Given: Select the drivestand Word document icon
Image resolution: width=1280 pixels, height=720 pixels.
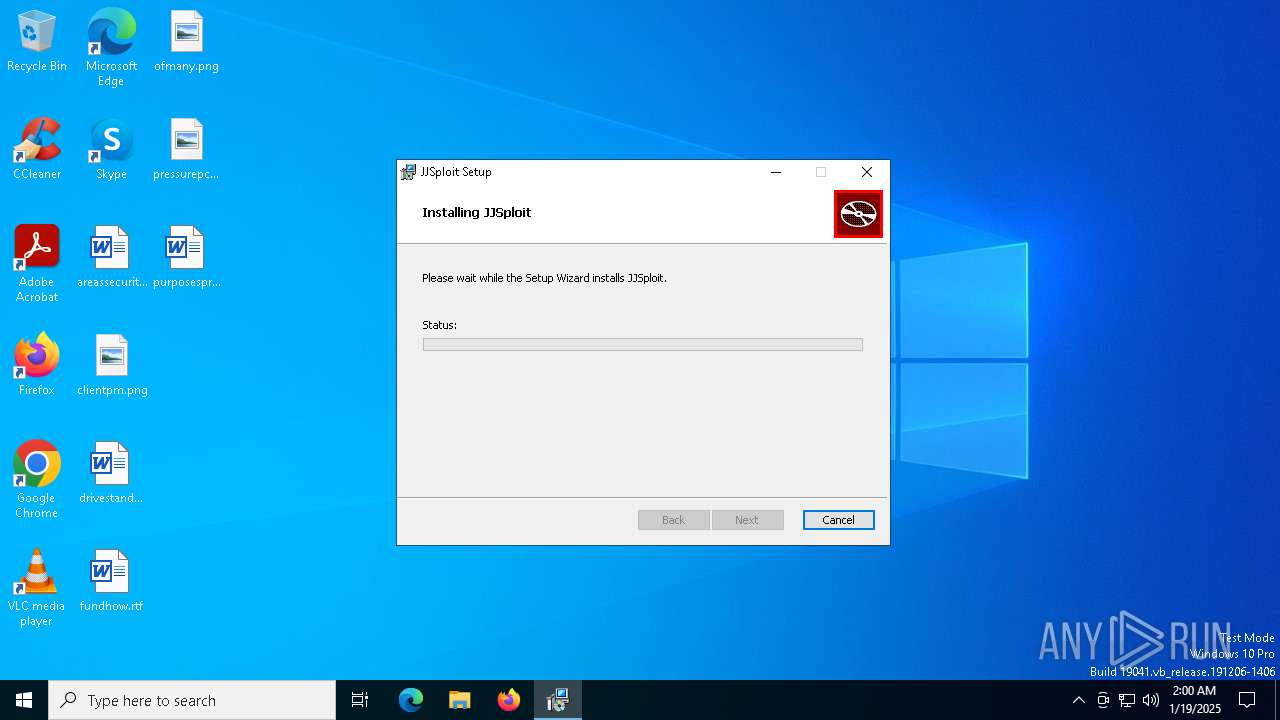Looking at the screenshot, I should [111, 473].
